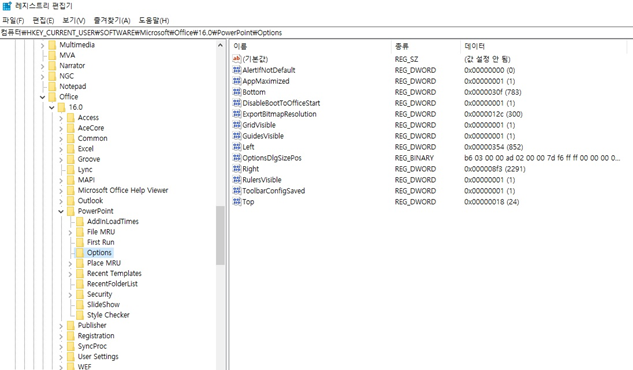The width and height of the screenshot is (633, 370).
Task: Click the icon next to DisableBootToOfficeStart
Action: (x=237, y=102)
